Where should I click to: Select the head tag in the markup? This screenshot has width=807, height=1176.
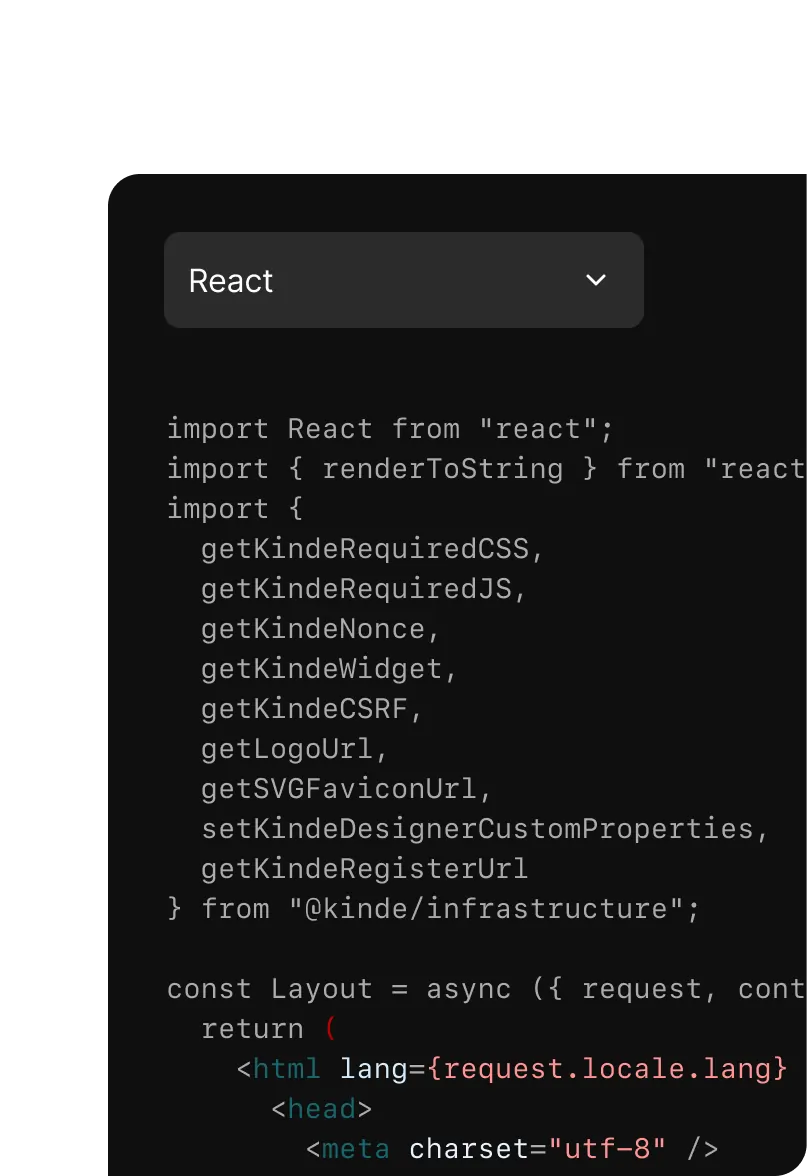[320, 1108]
